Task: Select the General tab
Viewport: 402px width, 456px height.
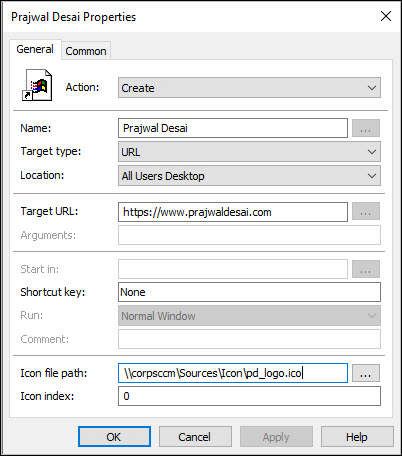Action: (35, 49)
